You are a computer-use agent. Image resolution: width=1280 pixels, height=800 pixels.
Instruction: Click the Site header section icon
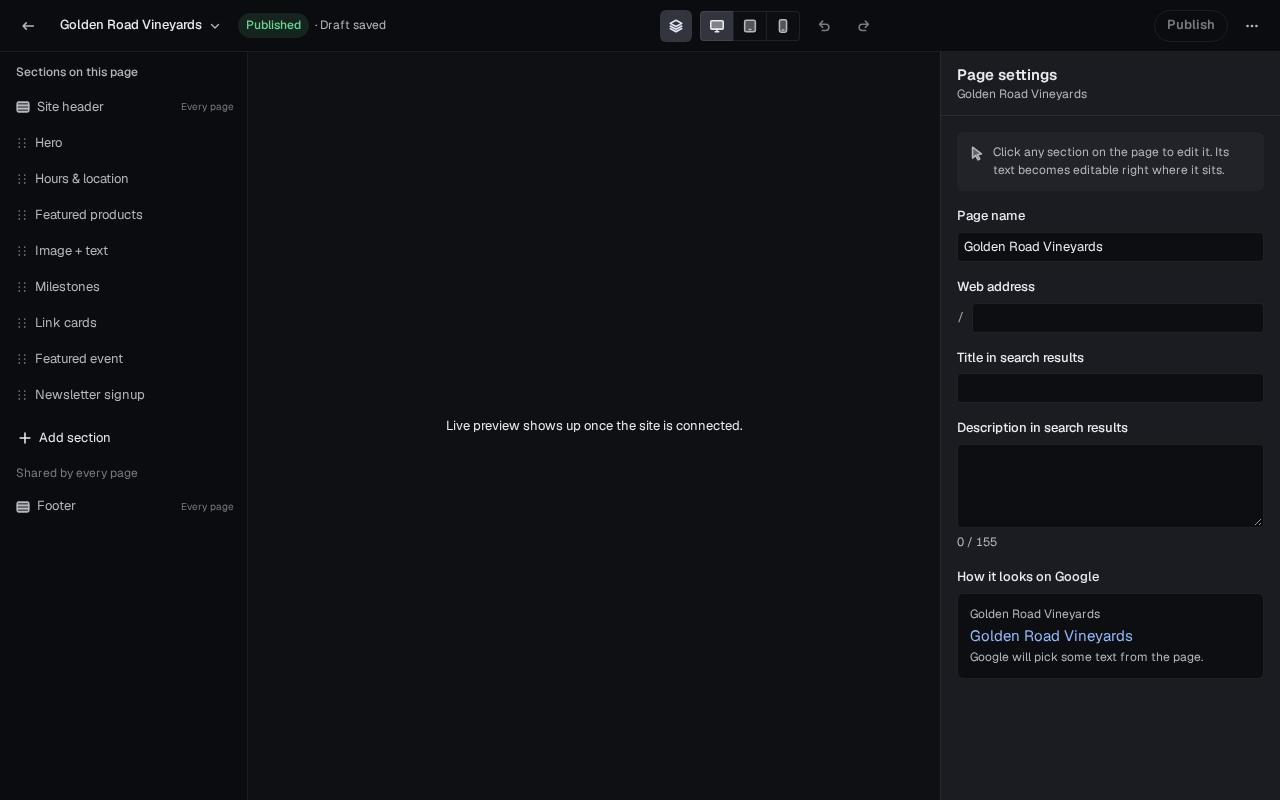[23, 107]
